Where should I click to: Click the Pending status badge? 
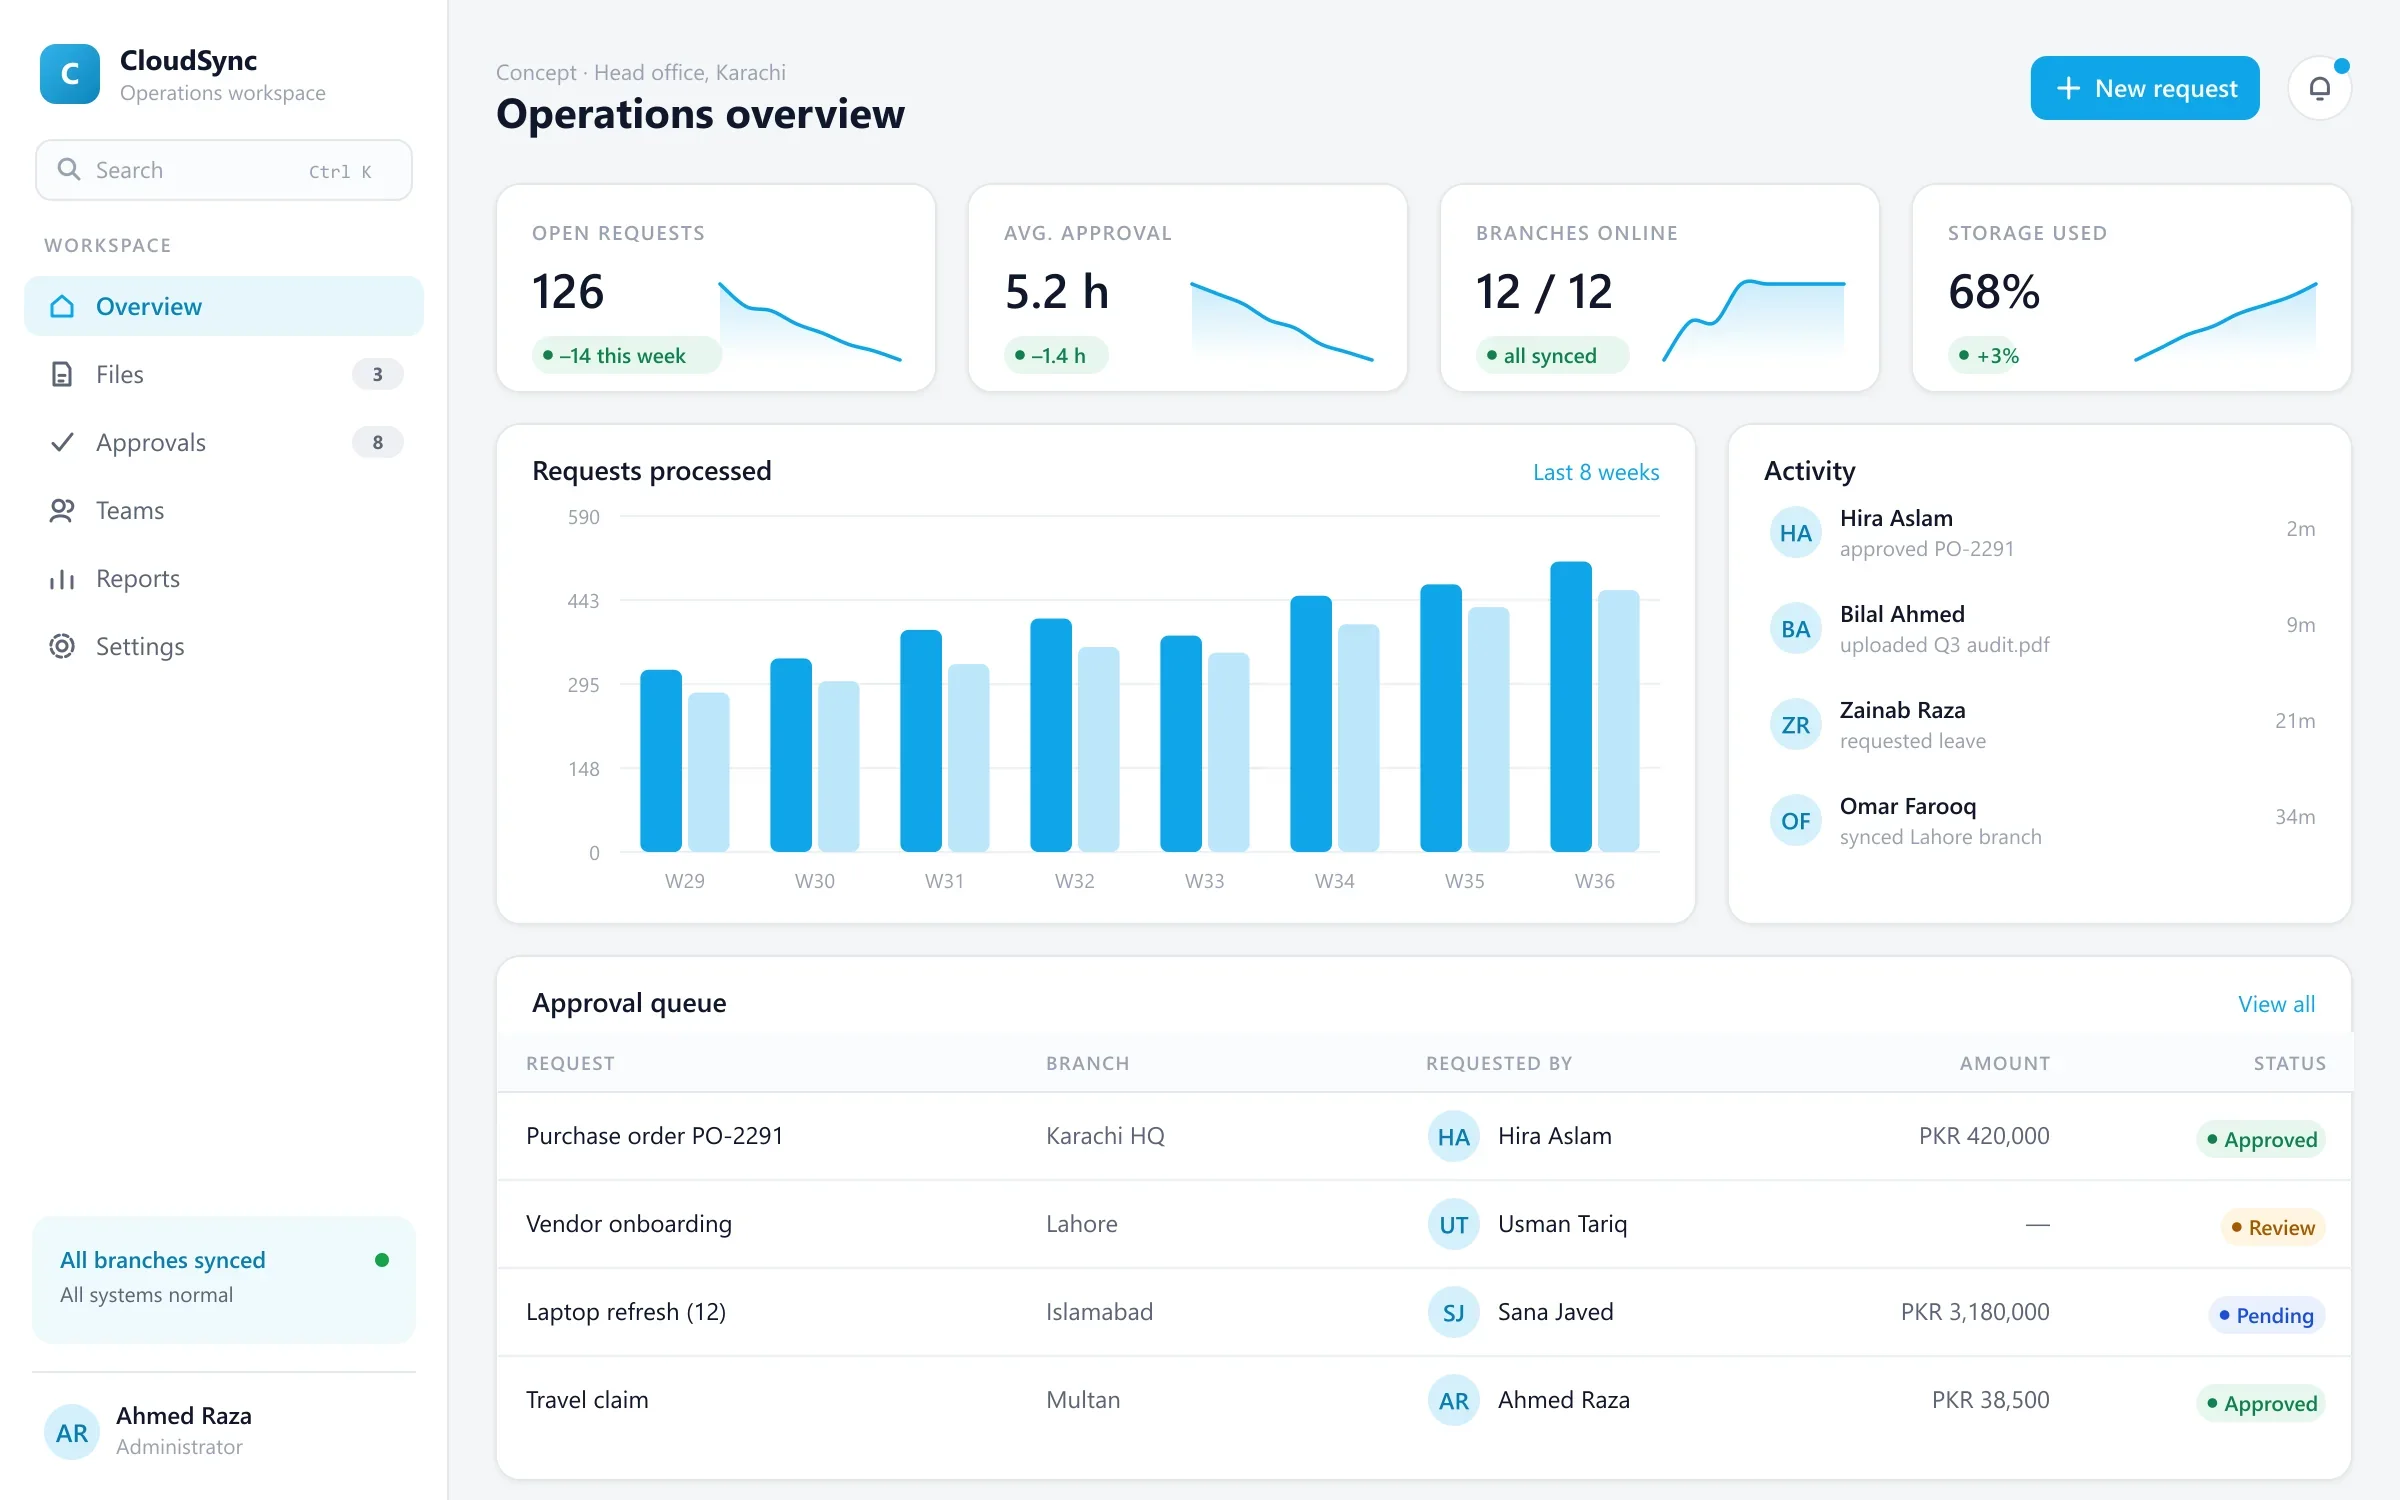(x=2266, y=1315)
